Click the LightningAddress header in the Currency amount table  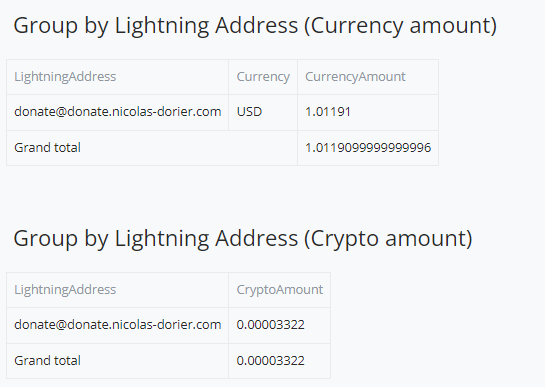[x=65, y=76]
